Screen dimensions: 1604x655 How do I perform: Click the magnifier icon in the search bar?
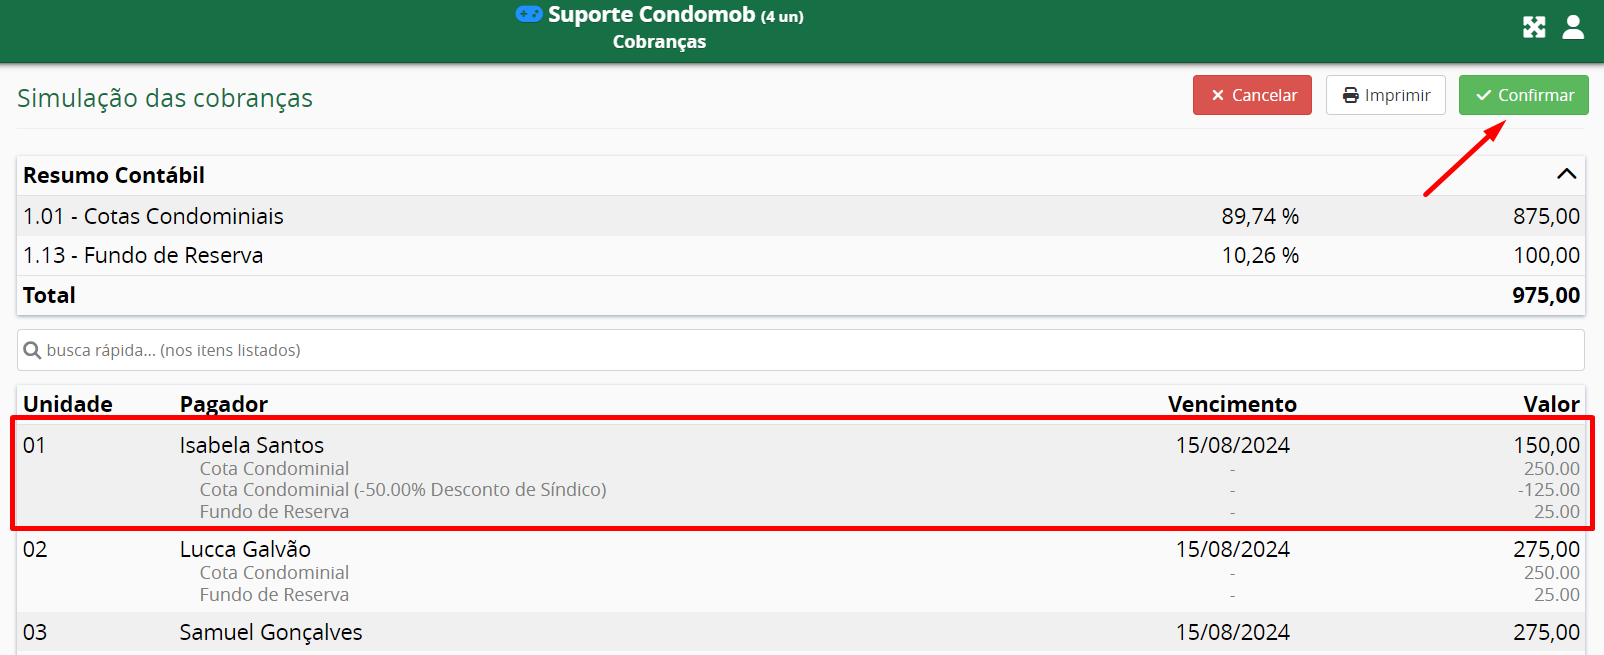(x=32, y=350)
